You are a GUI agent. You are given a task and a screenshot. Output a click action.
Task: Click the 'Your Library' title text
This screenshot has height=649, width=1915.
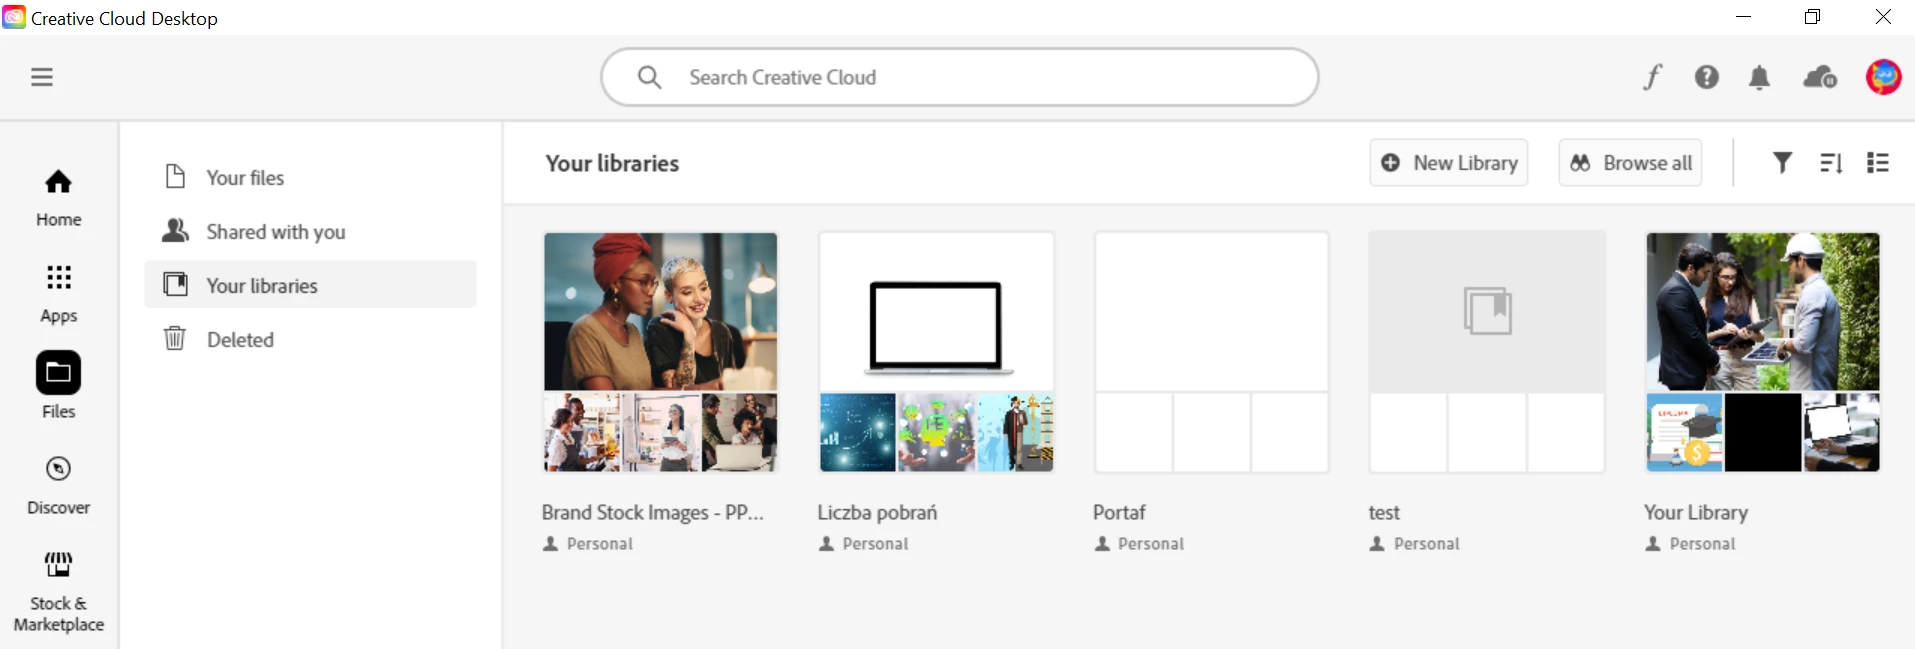pyautogui.click(x=1696, y=512)
